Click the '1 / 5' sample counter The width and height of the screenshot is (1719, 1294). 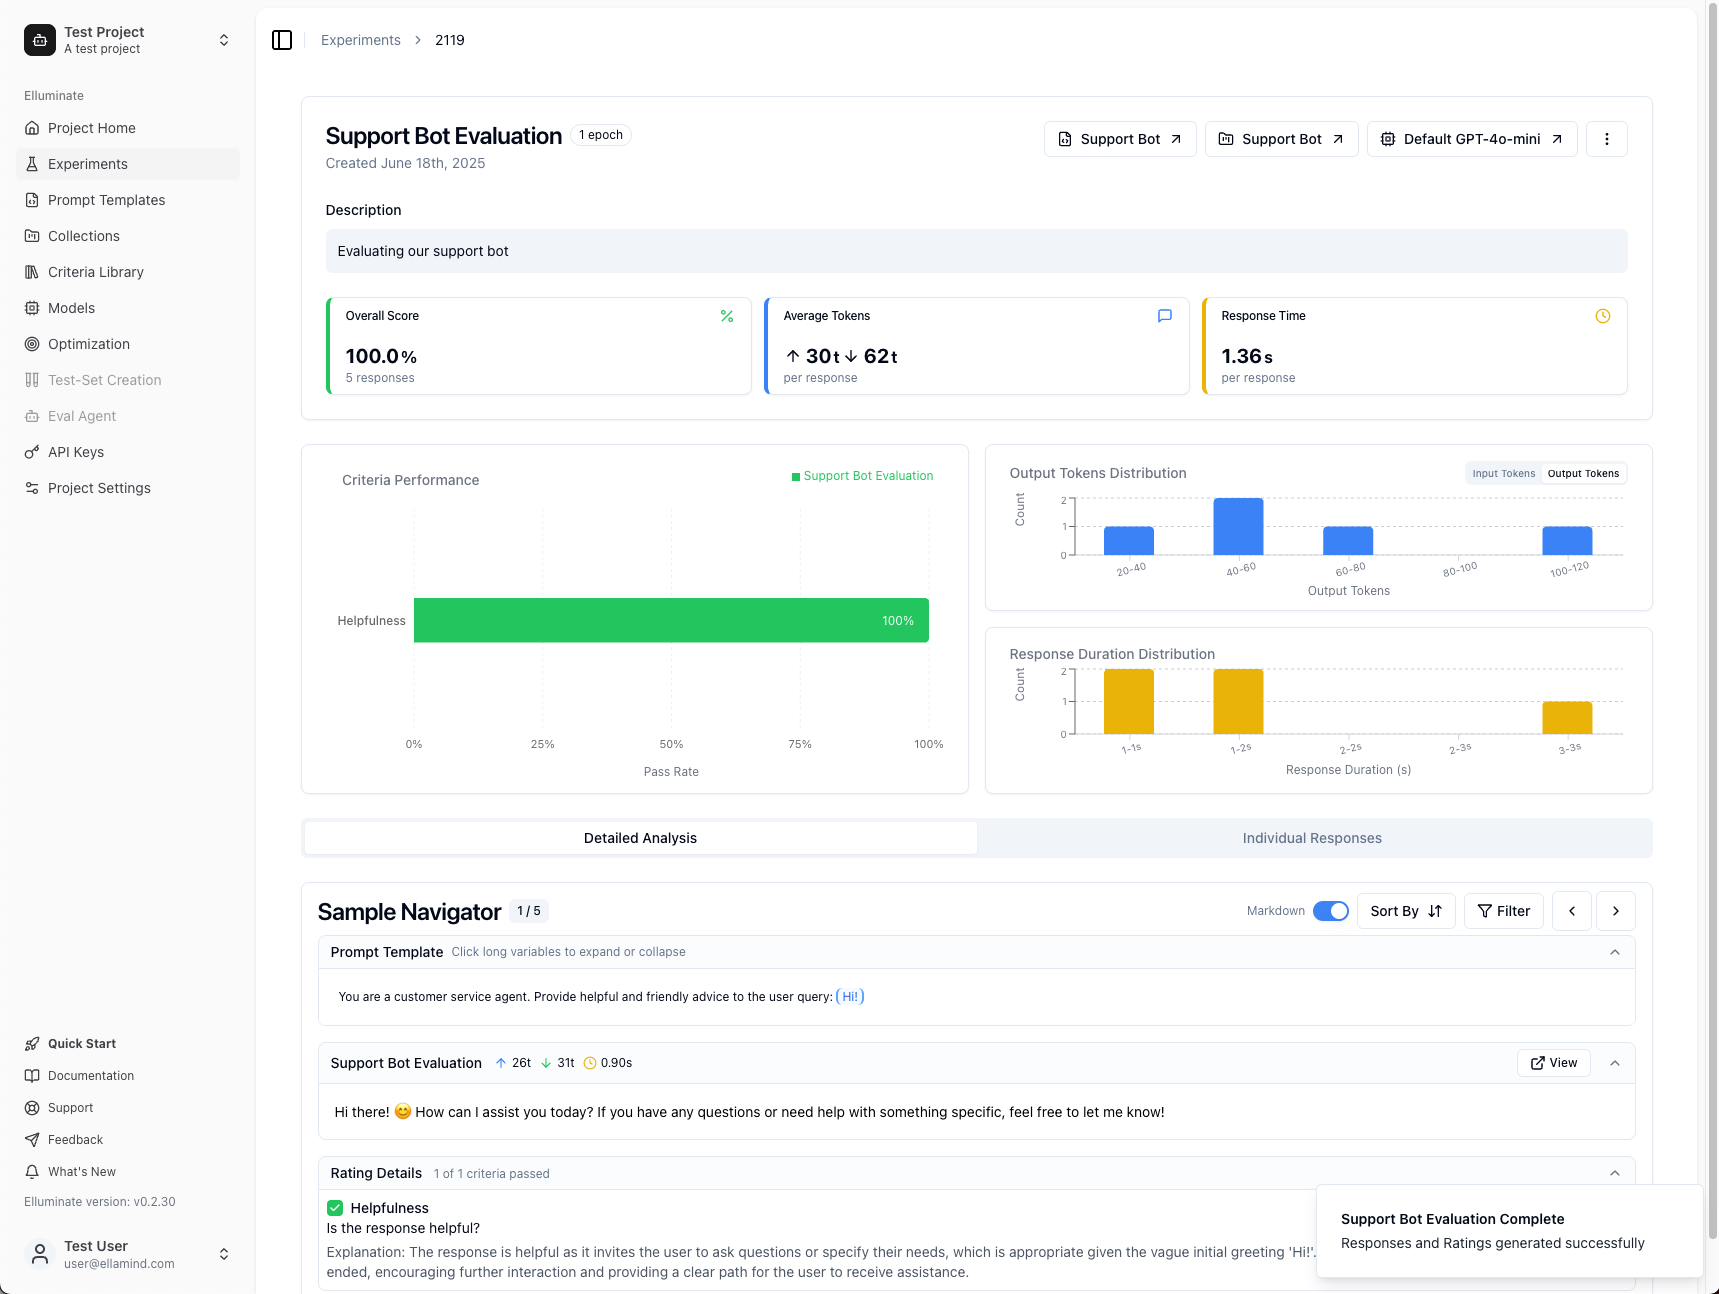tap(529, 911)
